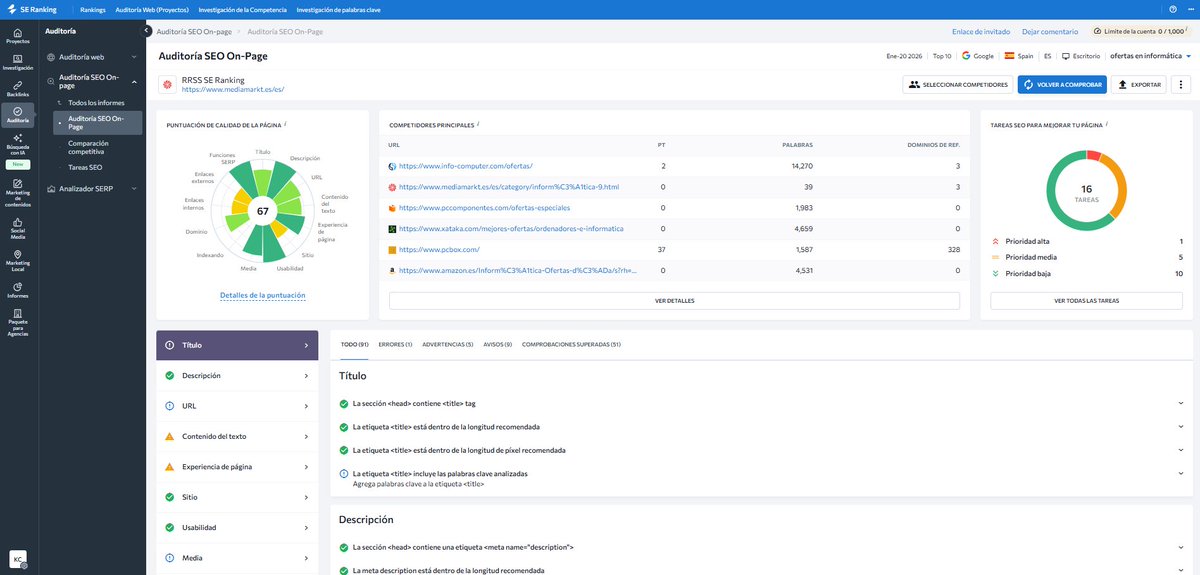Click VER DETALLES under competitors
The width and height of the screenshot is (1200, 575).
coord(674,300)
